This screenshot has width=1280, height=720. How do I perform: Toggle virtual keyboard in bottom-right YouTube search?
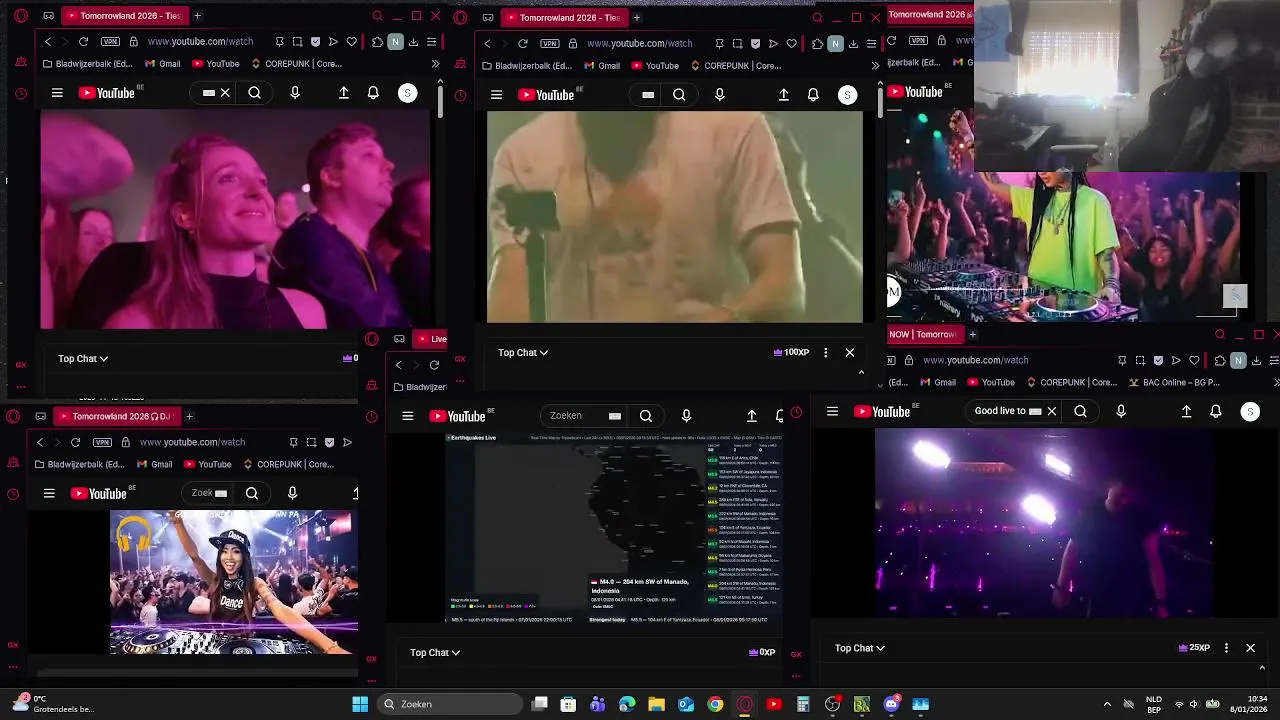coord(1035,411)
